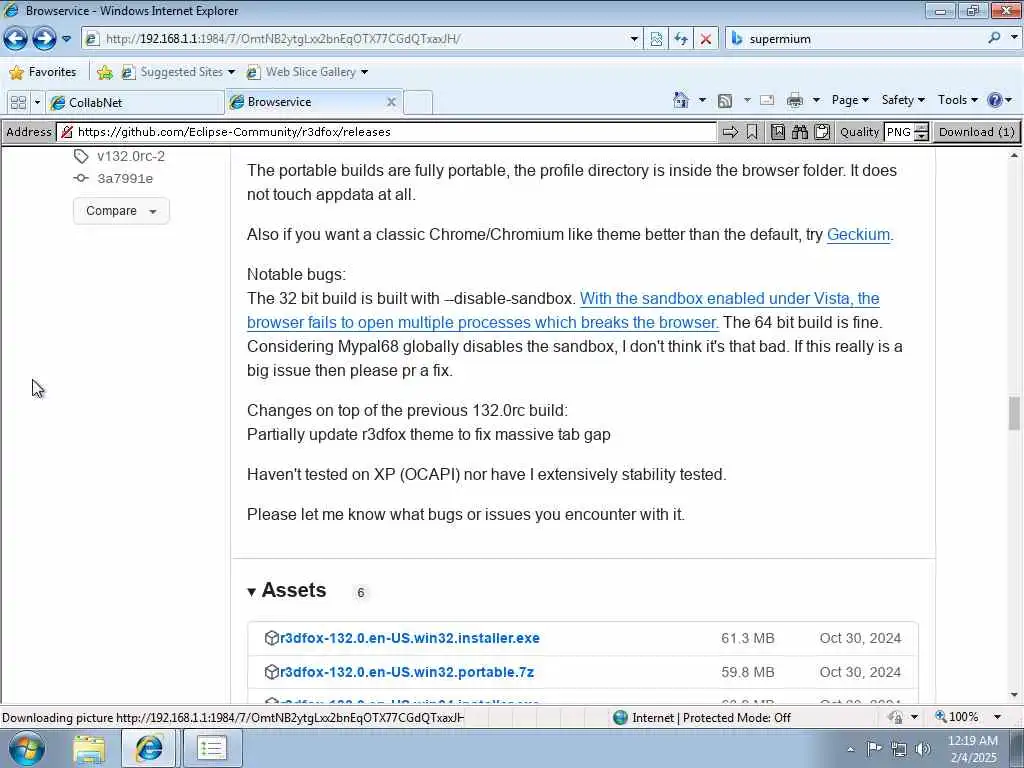Open the IE address bar autocomplete dropdown
The height and width of the screenshot is (768, 1024).
tap(633, 39)
